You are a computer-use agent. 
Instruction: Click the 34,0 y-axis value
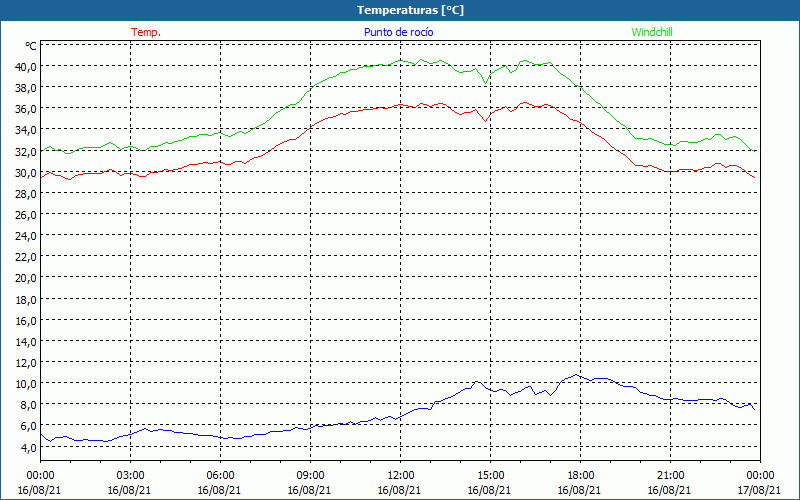click(x=27, y=130)
